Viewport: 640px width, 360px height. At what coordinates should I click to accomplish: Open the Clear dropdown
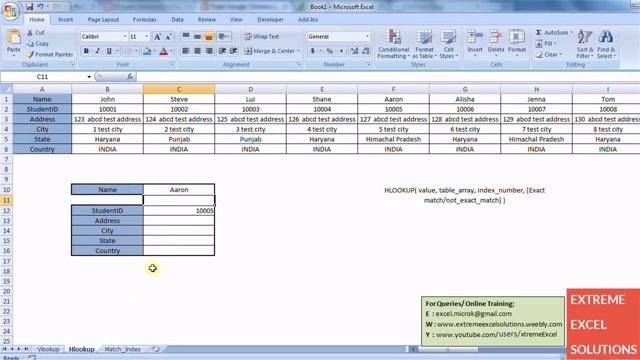tap(549, 54)
